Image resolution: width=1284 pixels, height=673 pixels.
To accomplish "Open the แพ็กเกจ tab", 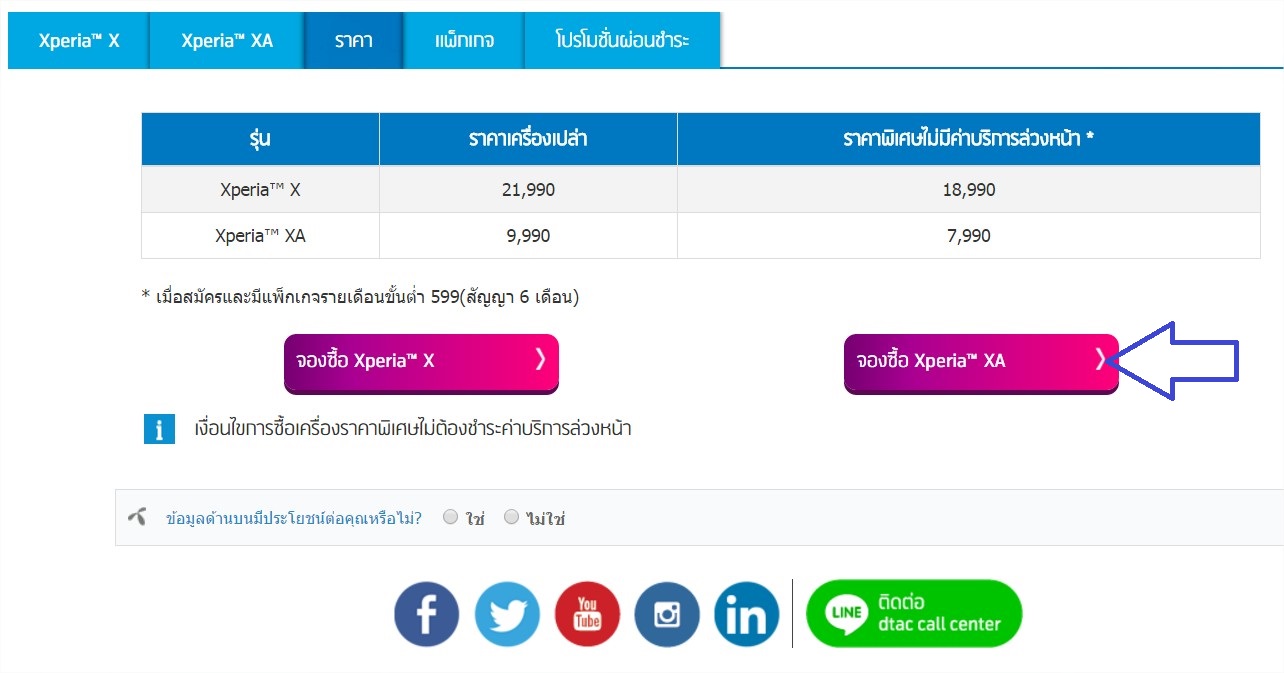I will pyautogui.click(x=464, y=41).
